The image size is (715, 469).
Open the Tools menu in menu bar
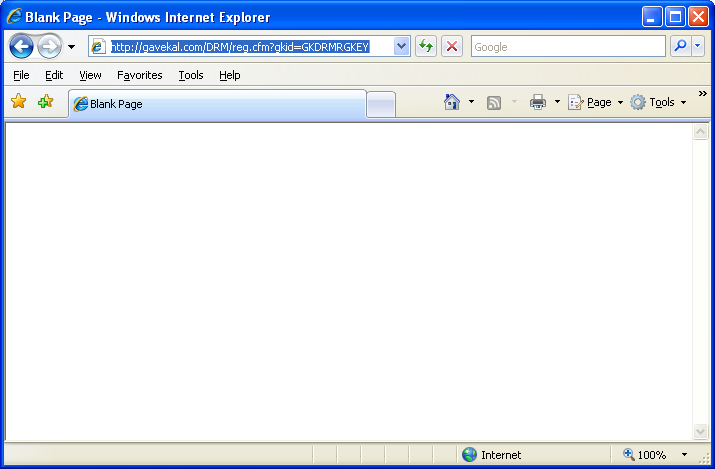coord(191,75)
